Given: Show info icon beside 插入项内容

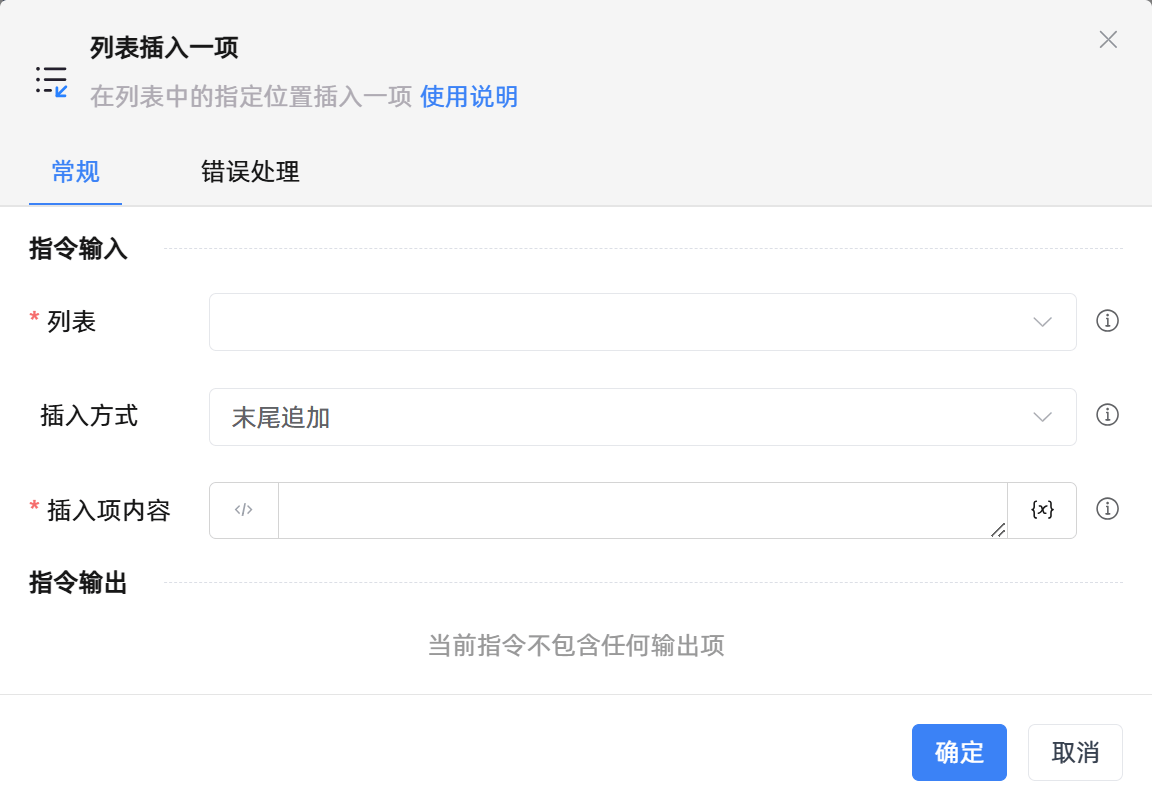Looking at the screenshot, I should [1107, 509].
